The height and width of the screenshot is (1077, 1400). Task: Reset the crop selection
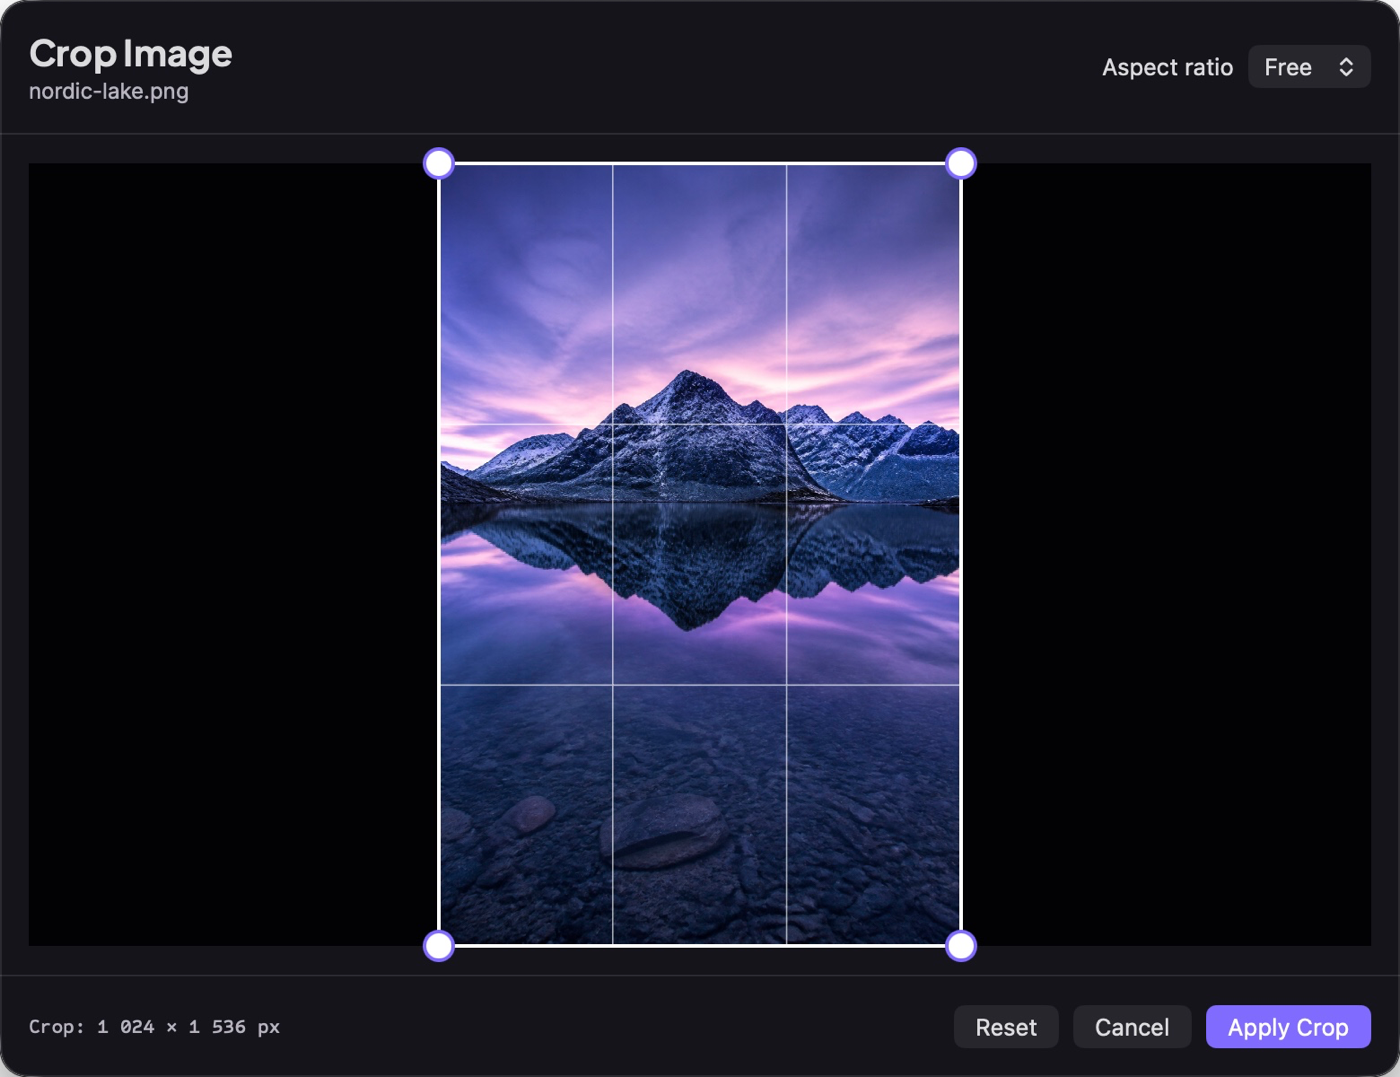pos(1006,1027)
